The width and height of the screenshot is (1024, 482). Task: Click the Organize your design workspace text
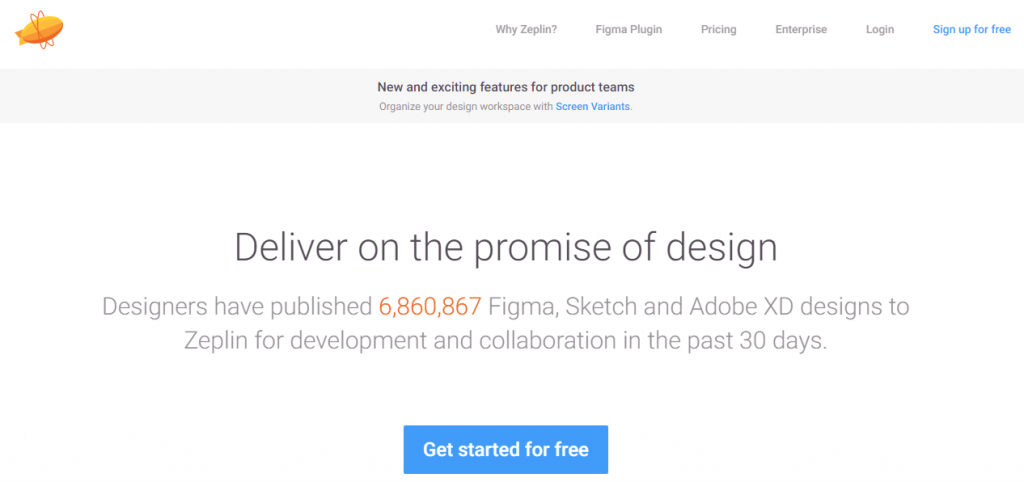[466, 106]
